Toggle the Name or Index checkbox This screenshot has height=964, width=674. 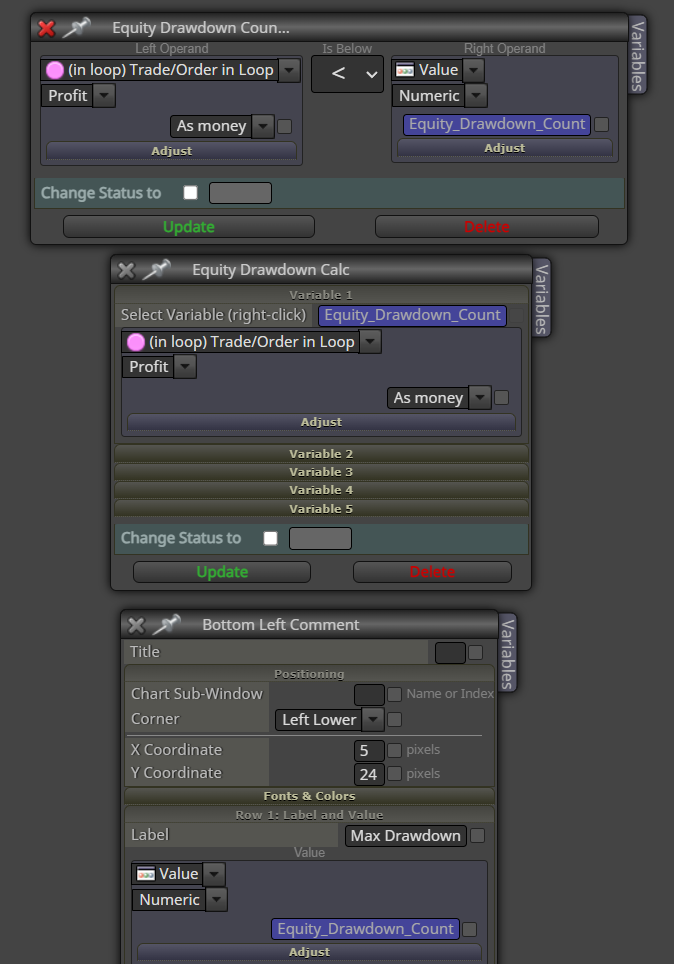(x=395, y=694)
